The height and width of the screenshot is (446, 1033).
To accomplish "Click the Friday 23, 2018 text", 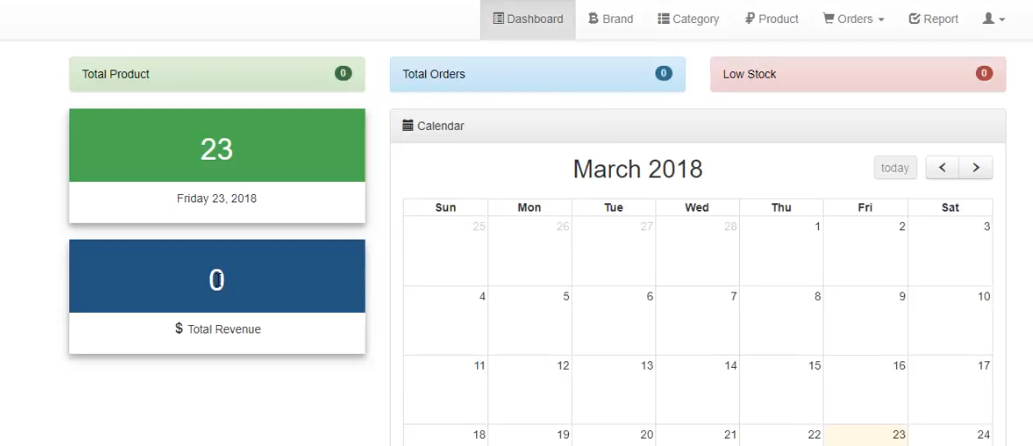I will pos(217,198).
